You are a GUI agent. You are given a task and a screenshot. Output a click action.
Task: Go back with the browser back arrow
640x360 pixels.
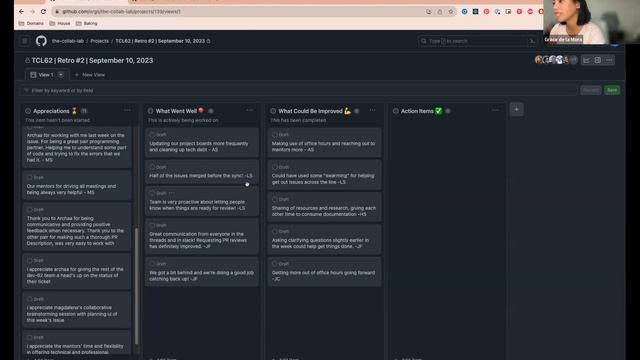click(x=22, y=11)
